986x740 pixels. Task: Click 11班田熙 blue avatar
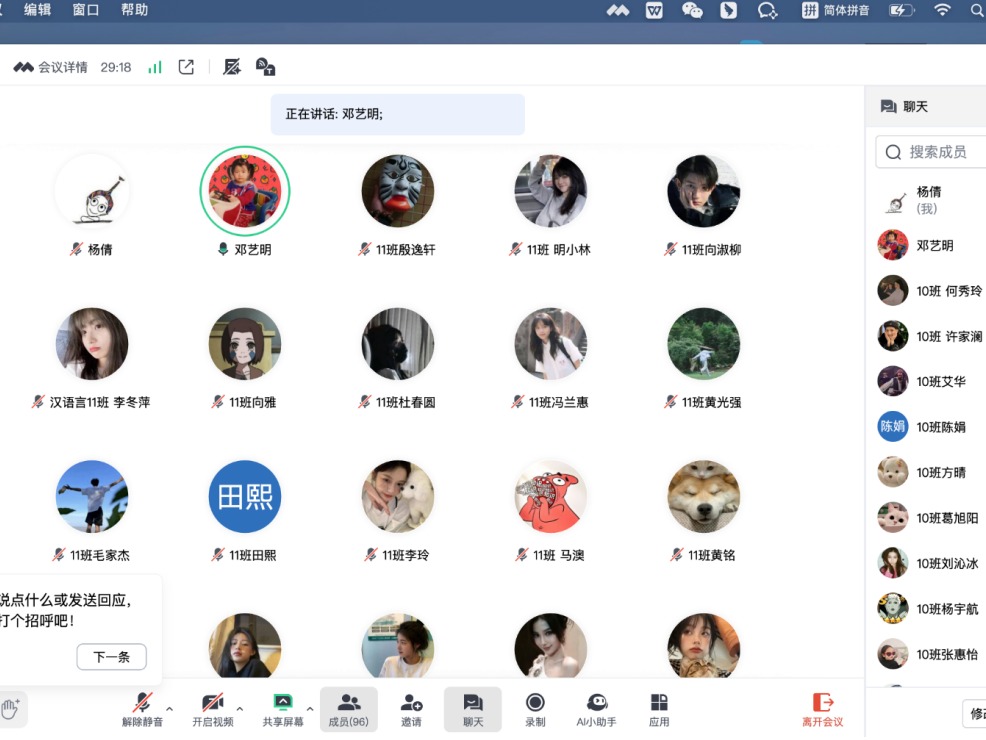(245, 496)
